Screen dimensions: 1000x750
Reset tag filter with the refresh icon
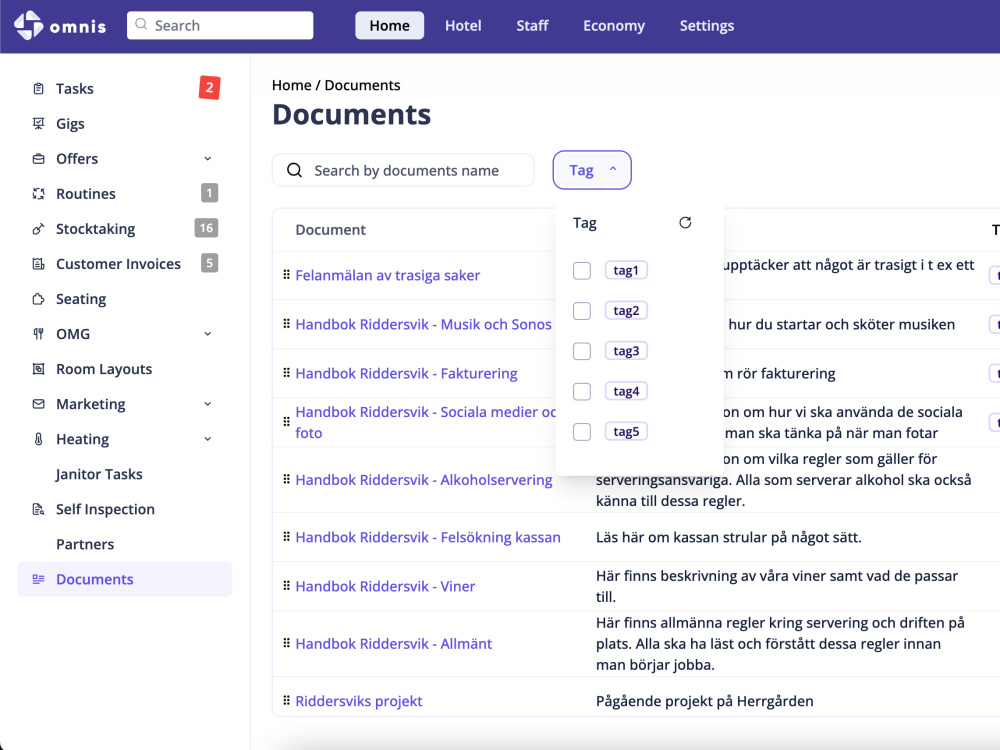tap(685, 223)
